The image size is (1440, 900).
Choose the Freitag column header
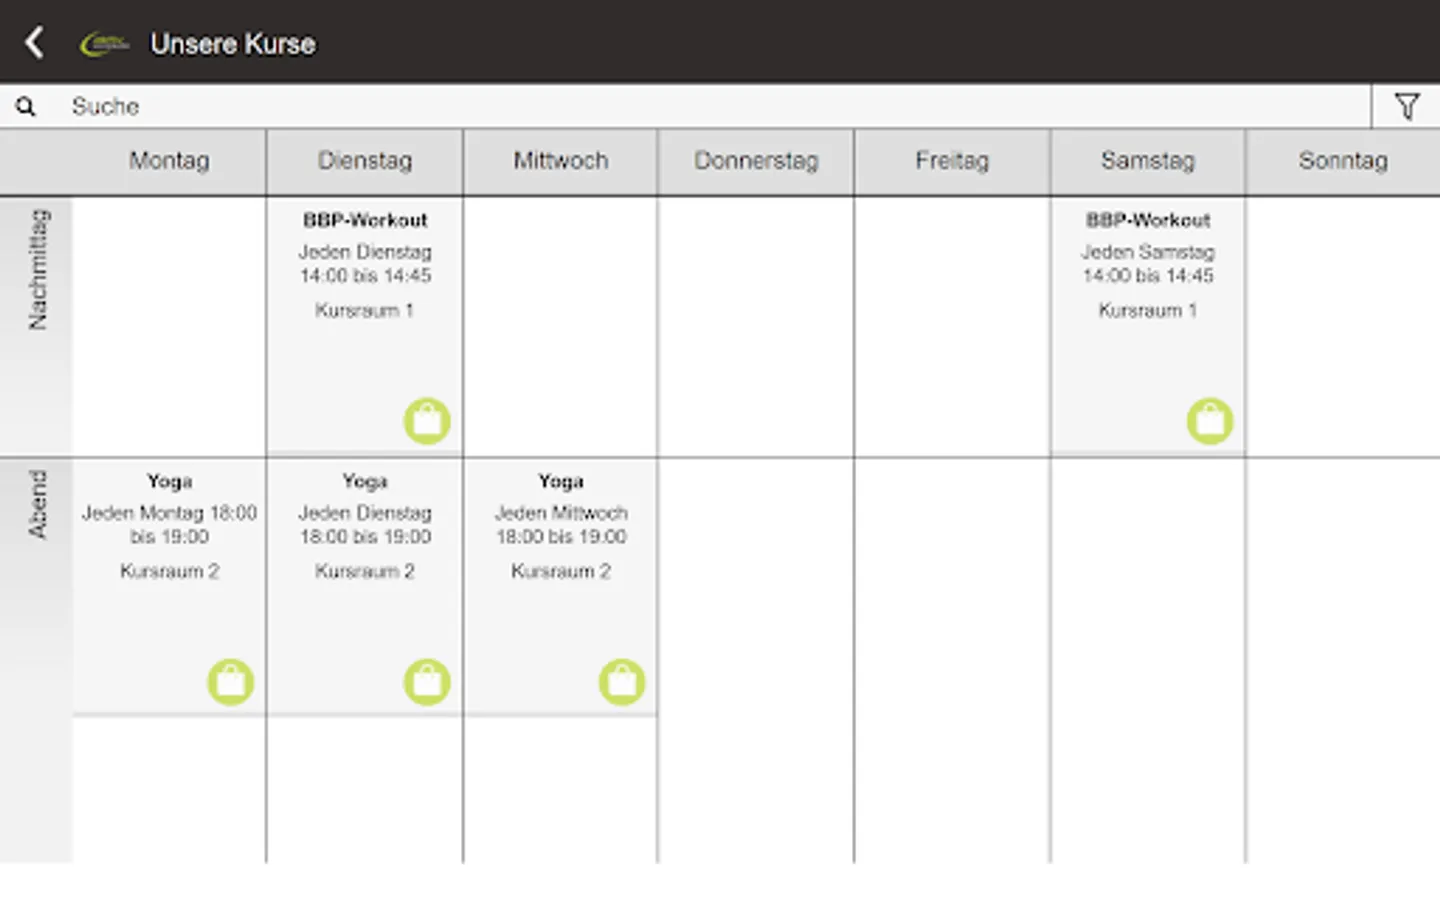pyautogui.click(x=952, y=161)
